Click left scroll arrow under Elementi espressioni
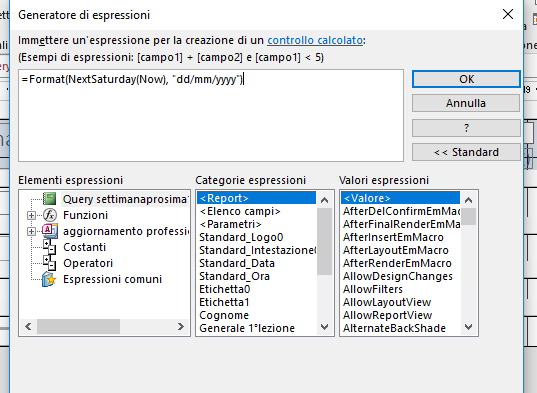Image resolution: width=537 pixels, height=393 pixels. (28, 327)
